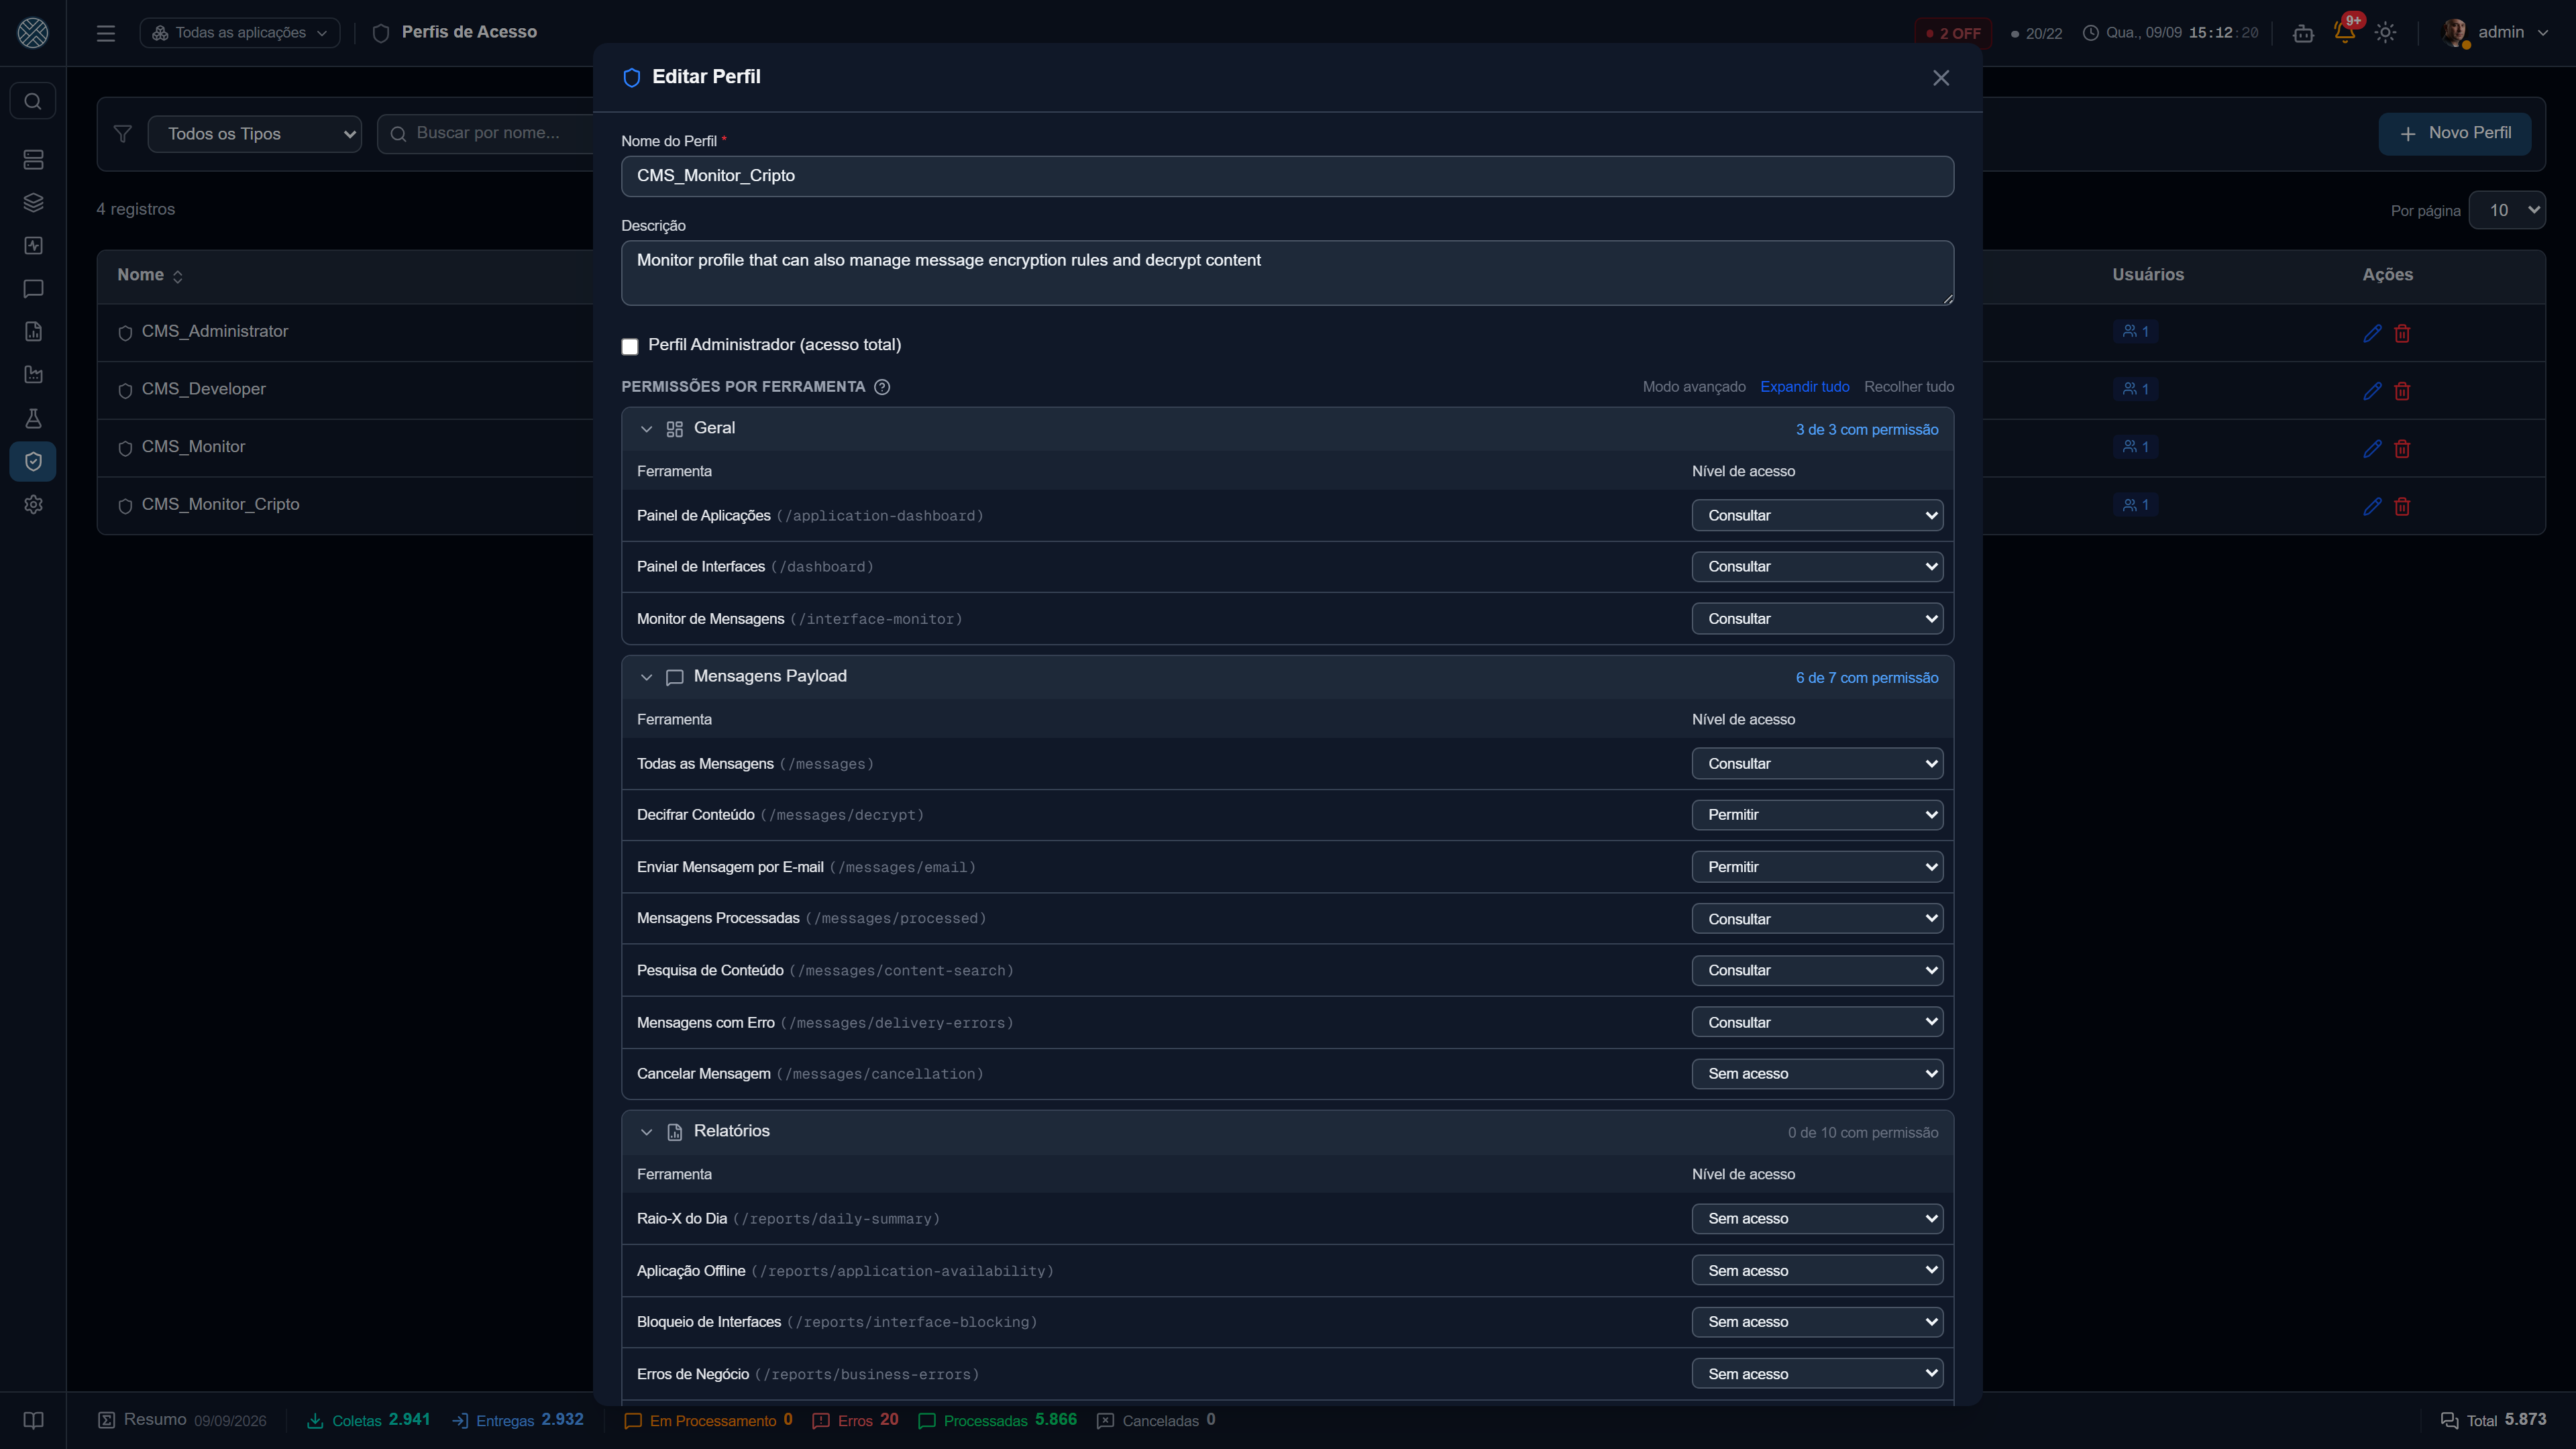This screenshot has width=2576, height=1449.
Task: Open access level dropdown for Decifrar Conteúdo
Action: coord(1817,815)
